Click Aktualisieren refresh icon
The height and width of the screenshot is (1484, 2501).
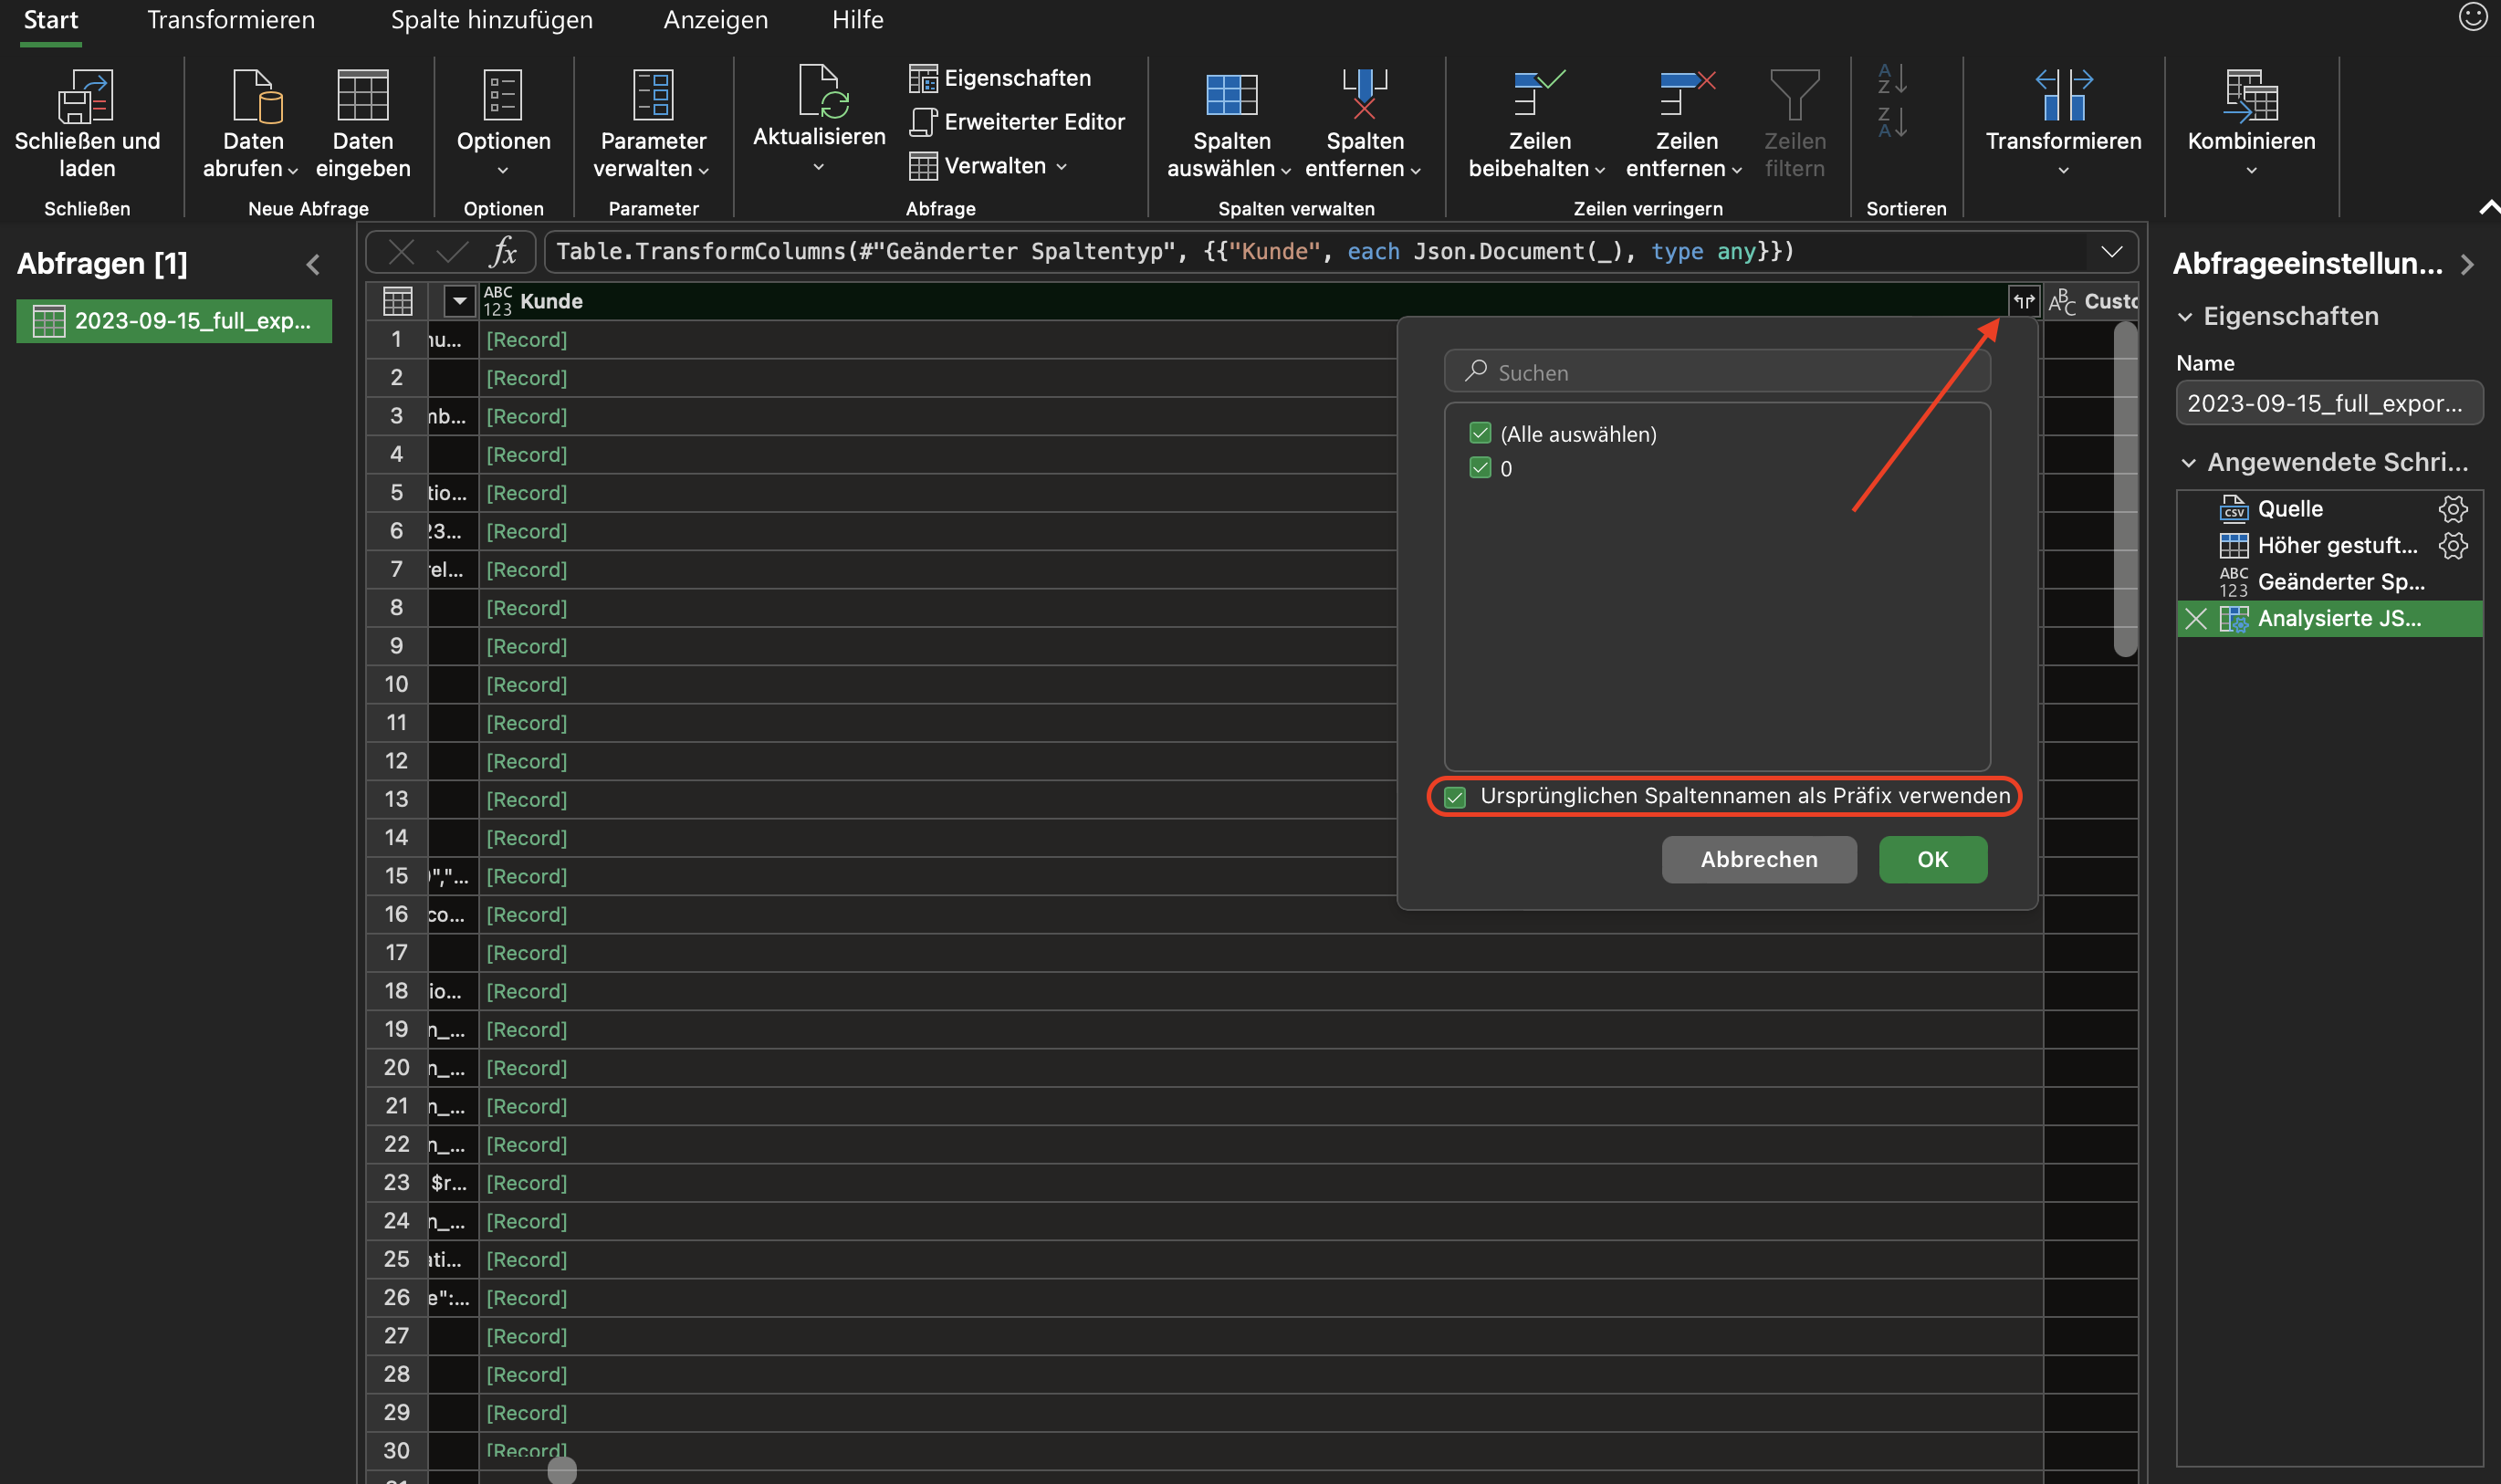pos(823,91)
